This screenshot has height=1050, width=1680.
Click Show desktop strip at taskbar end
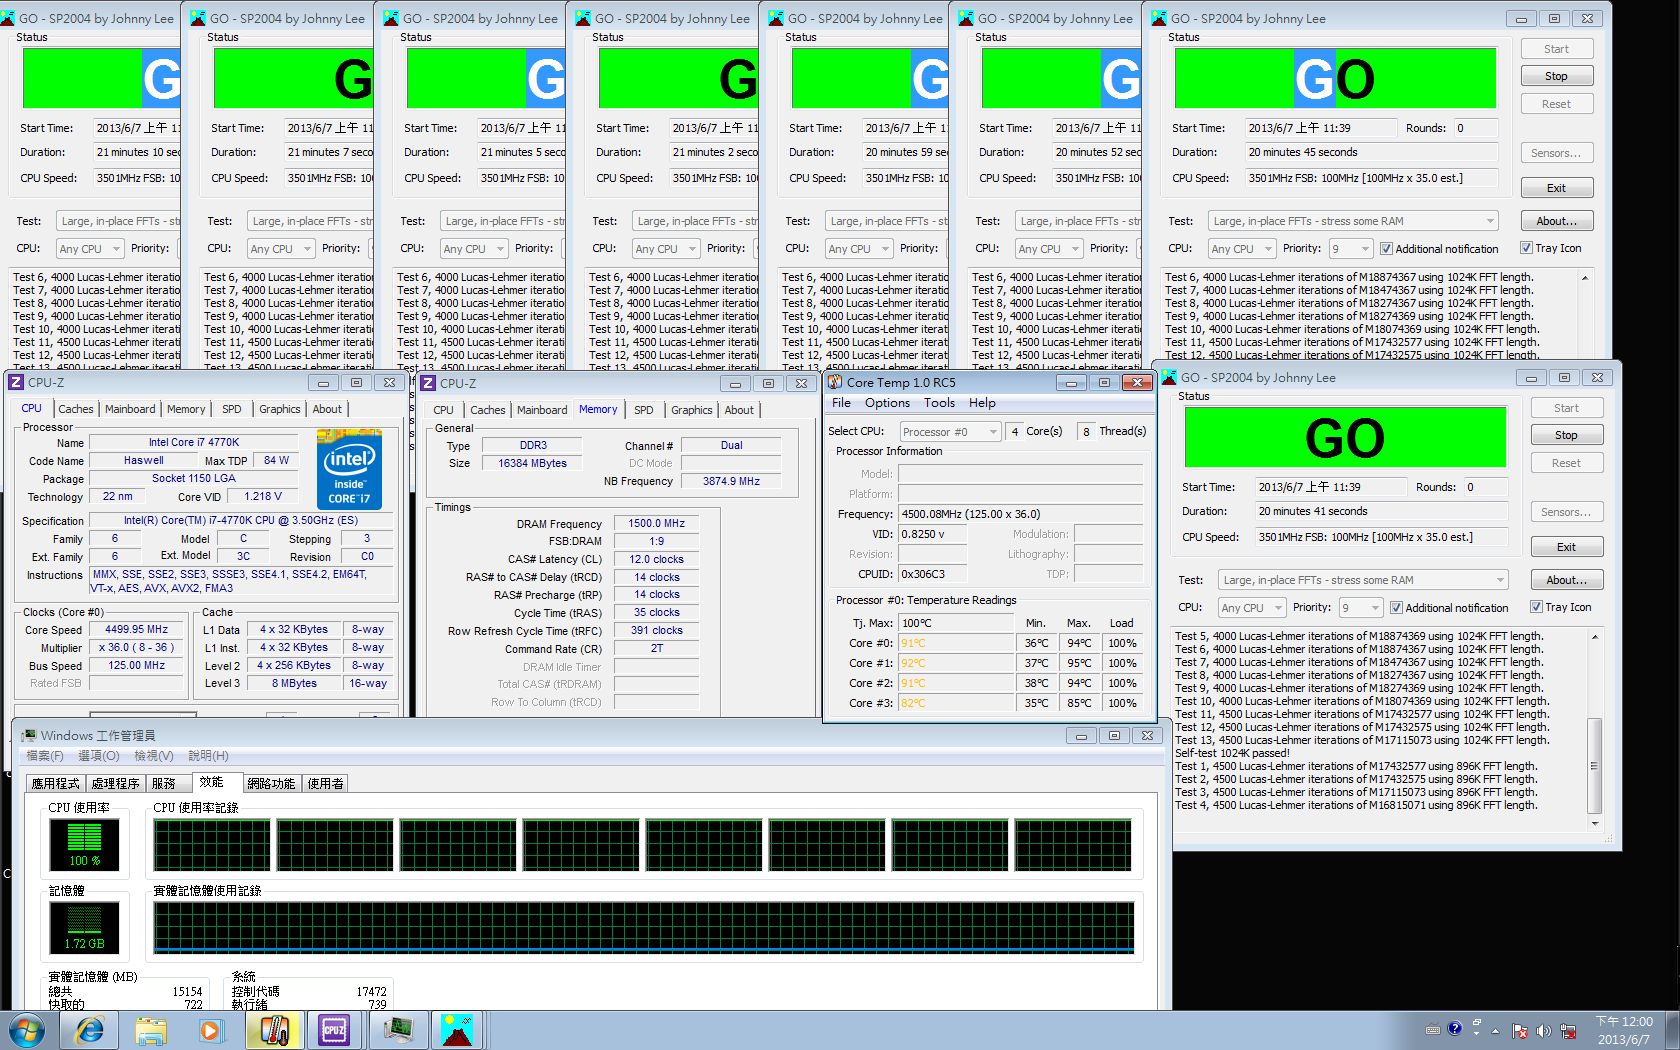pos(1673,1030)
